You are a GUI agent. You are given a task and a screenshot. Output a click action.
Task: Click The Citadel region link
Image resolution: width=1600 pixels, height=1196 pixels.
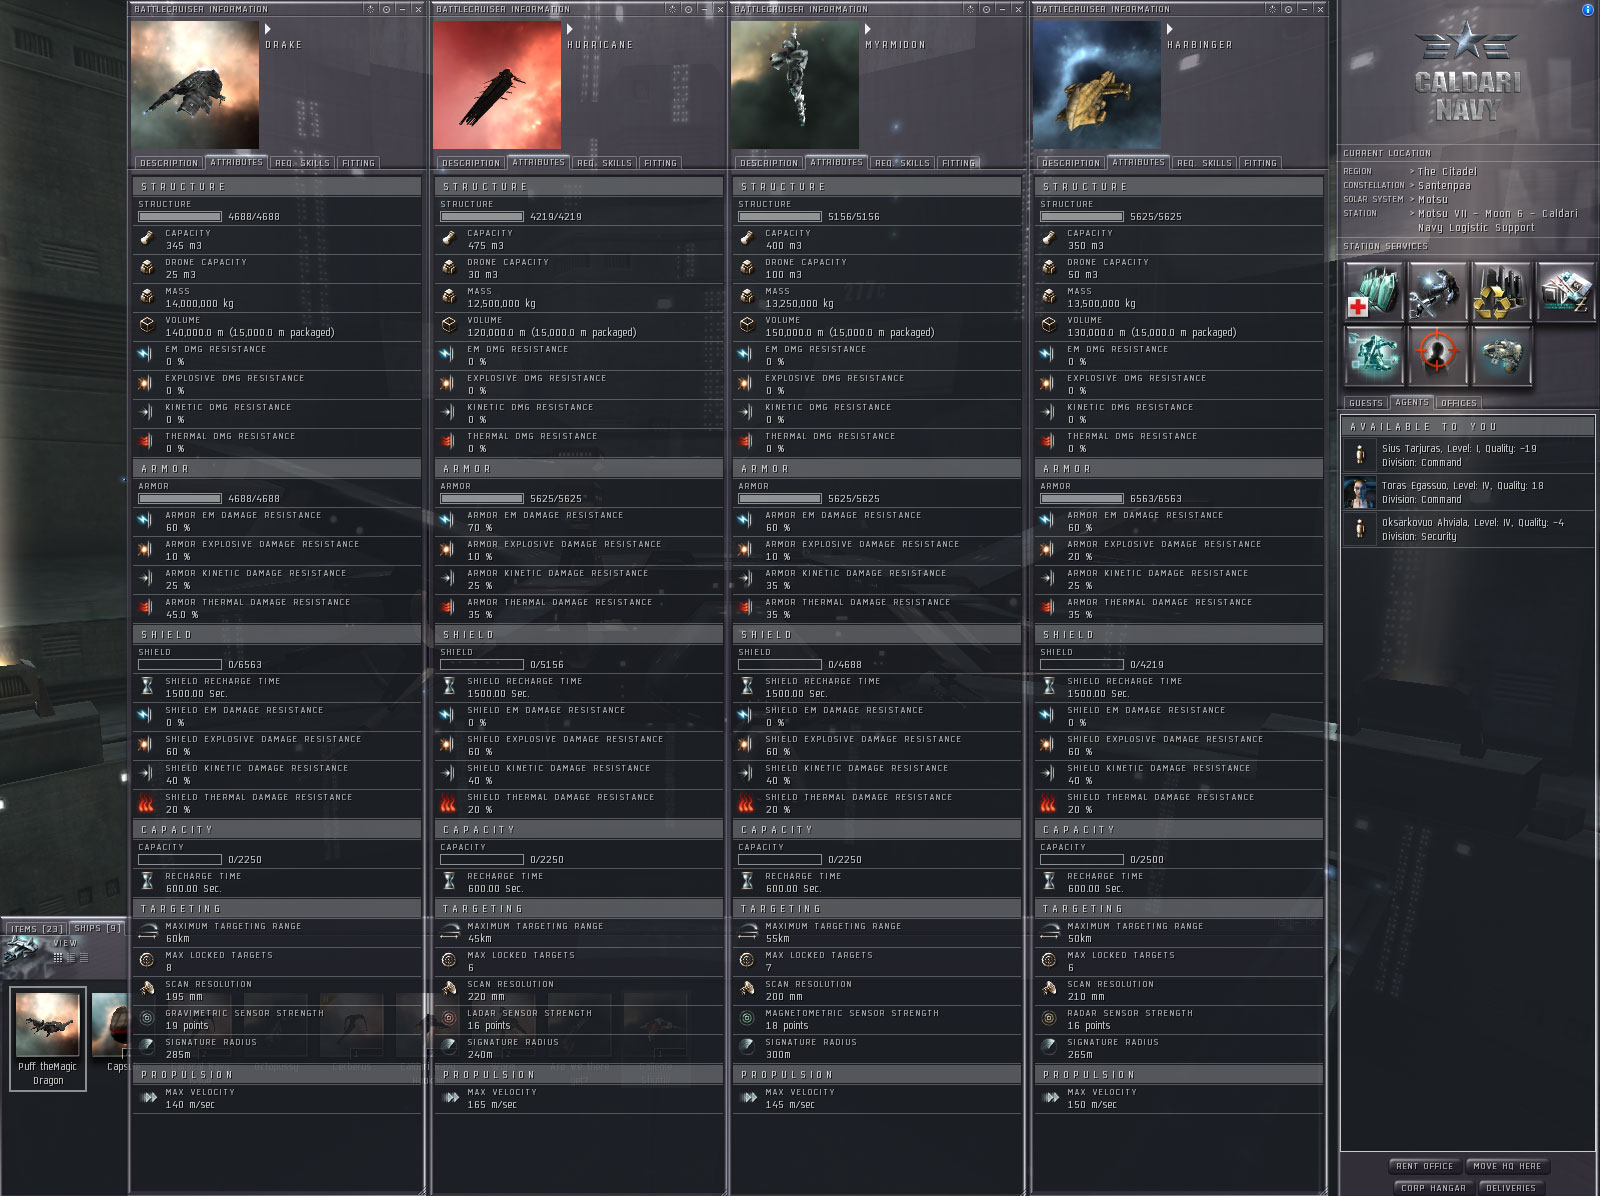[1447, 172]
